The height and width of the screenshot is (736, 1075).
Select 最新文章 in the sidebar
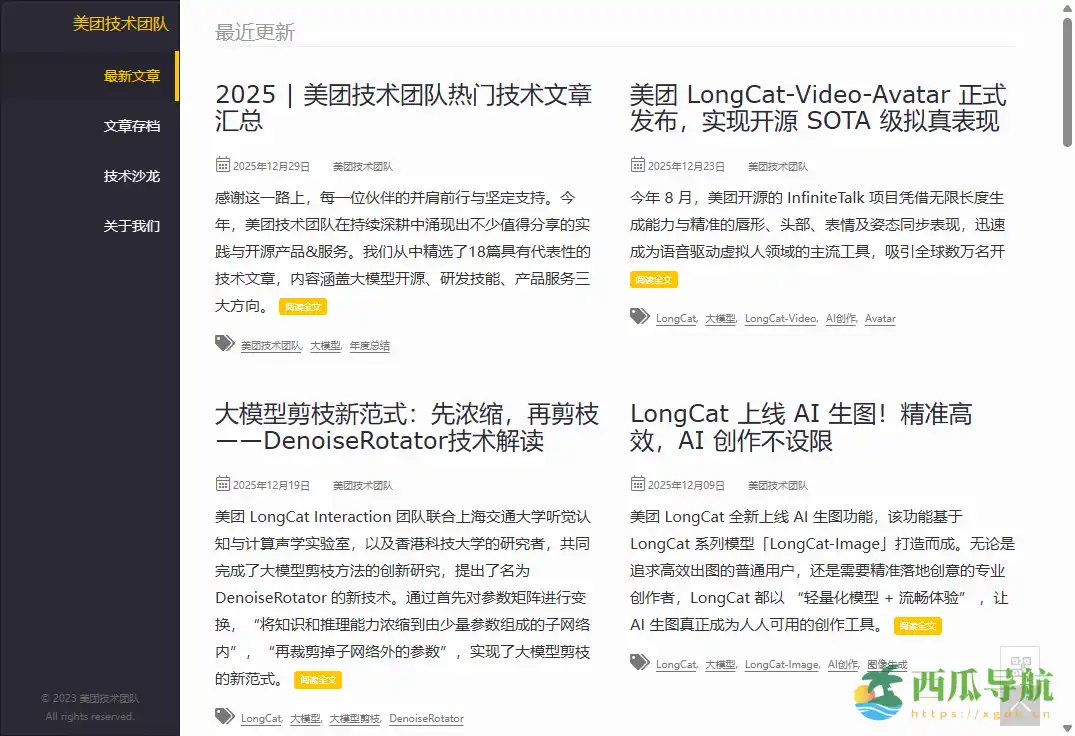point(131,75)
